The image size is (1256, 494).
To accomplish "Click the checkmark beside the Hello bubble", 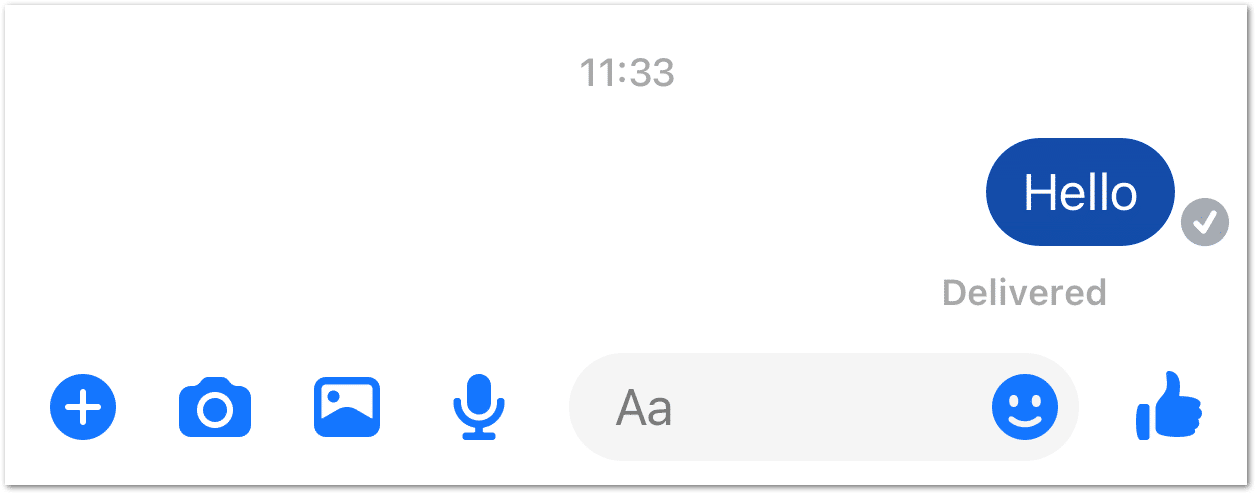I will 1204,222.
